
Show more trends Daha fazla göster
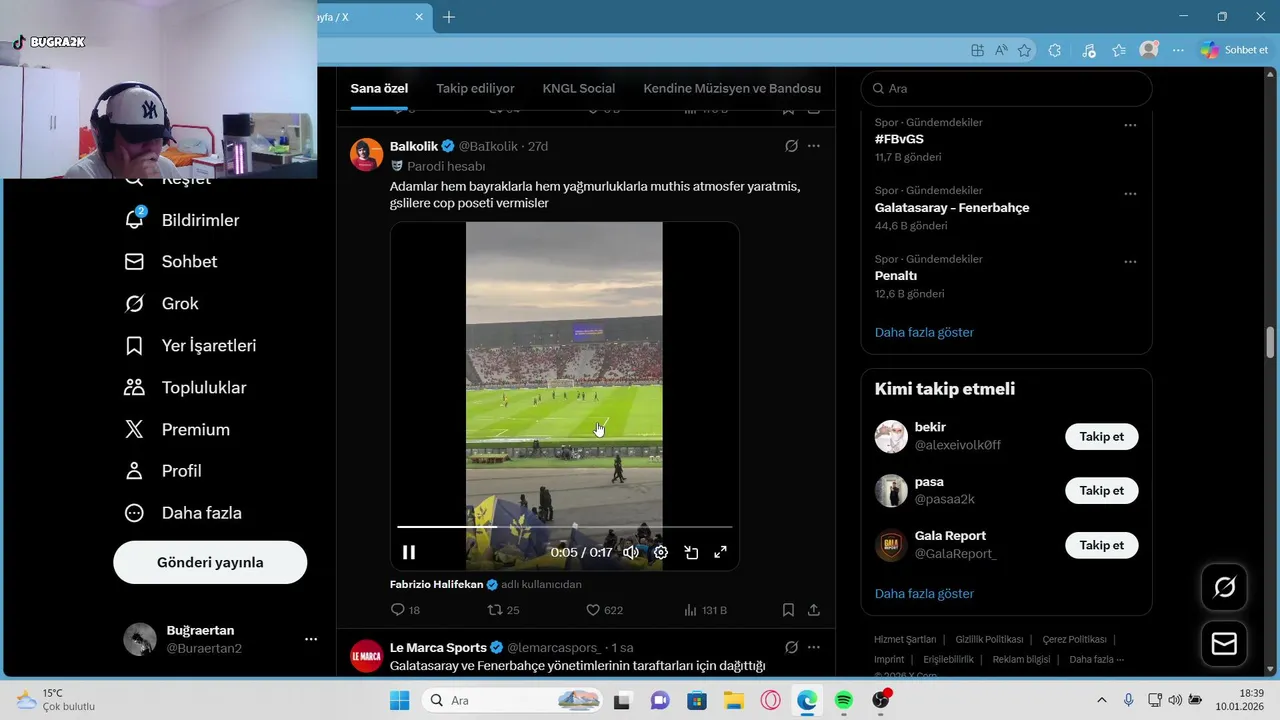point(924,332)
